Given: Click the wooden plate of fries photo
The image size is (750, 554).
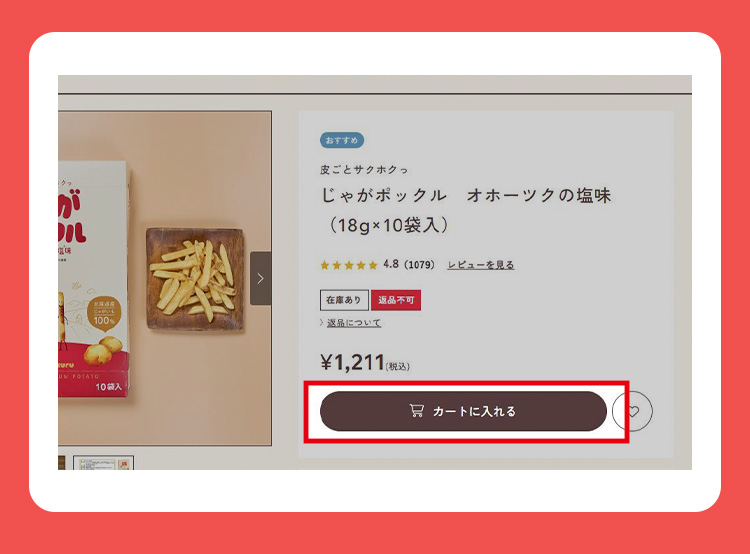Looking at the screenshot, I should coord(195,279).
